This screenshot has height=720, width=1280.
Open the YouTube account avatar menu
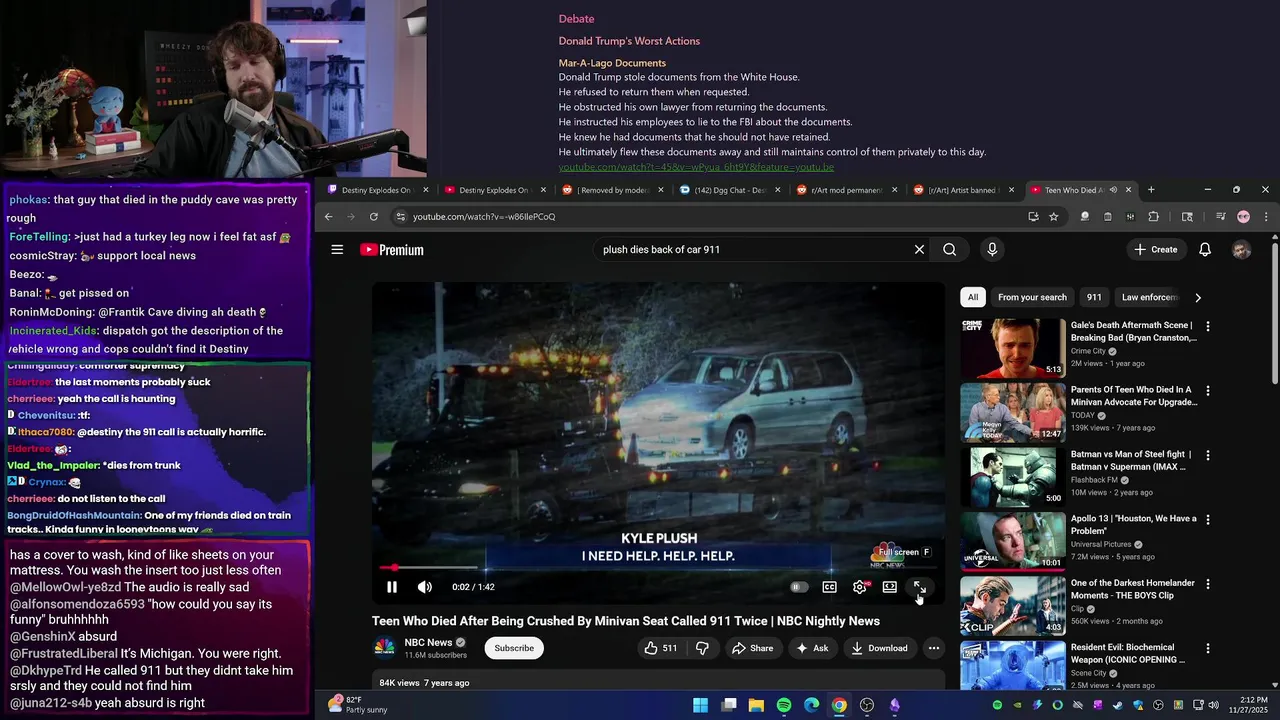pos(1241,250)
